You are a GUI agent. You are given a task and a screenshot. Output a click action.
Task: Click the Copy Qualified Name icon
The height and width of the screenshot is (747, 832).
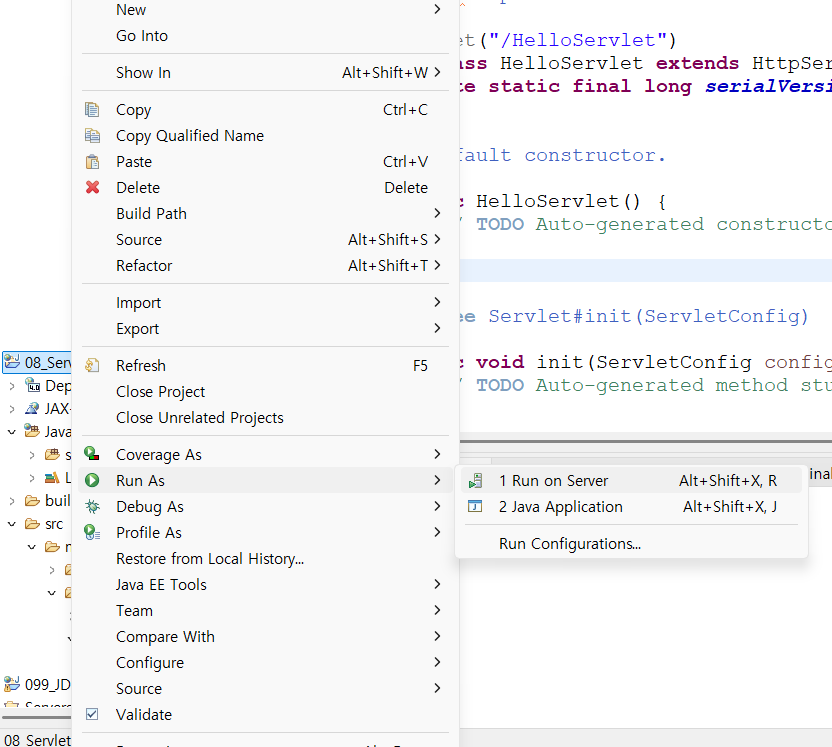92,136
